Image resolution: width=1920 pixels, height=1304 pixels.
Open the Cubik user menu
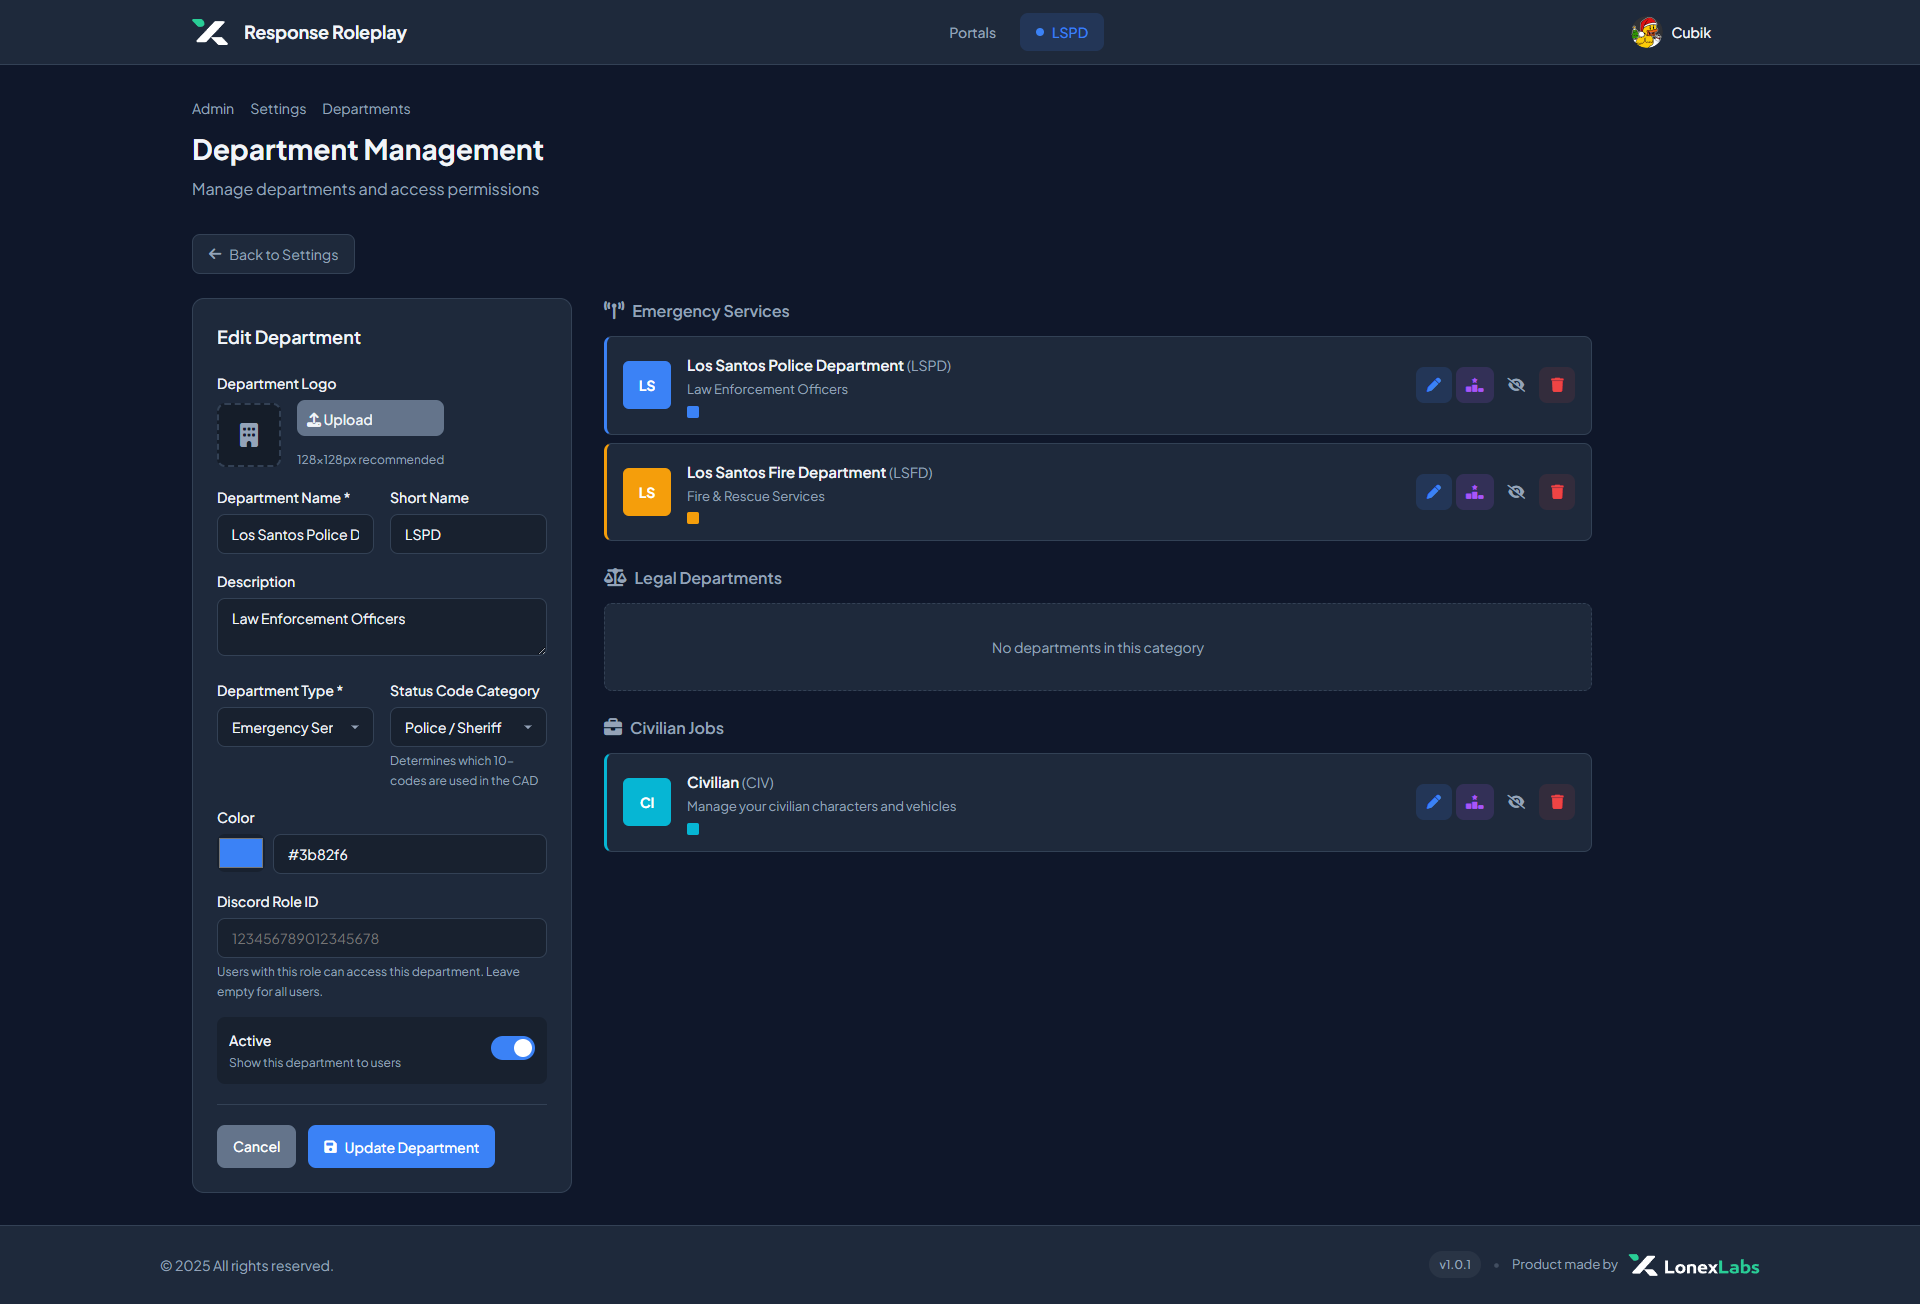[1671, 33]
